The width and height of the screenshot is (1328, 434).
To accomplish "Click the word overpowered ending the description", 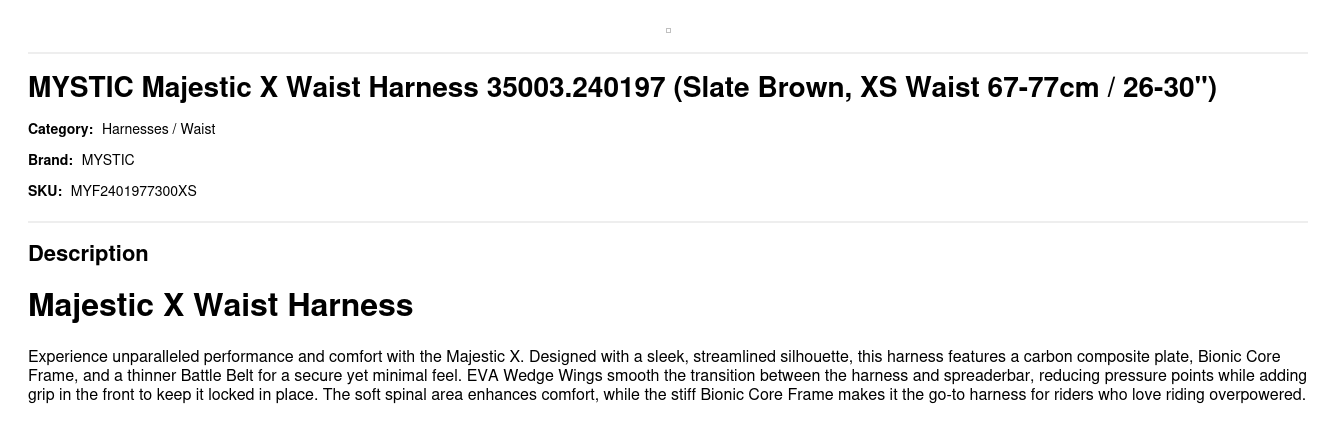I will (x=1255, y=395).
